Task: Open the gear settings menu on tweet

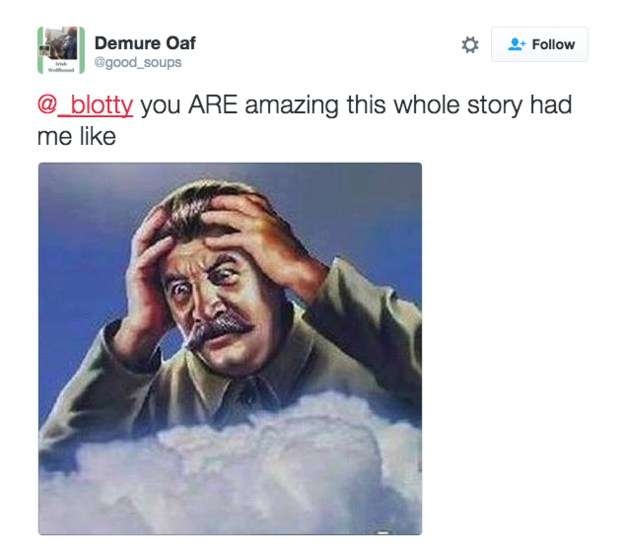Action: (470, 45)
